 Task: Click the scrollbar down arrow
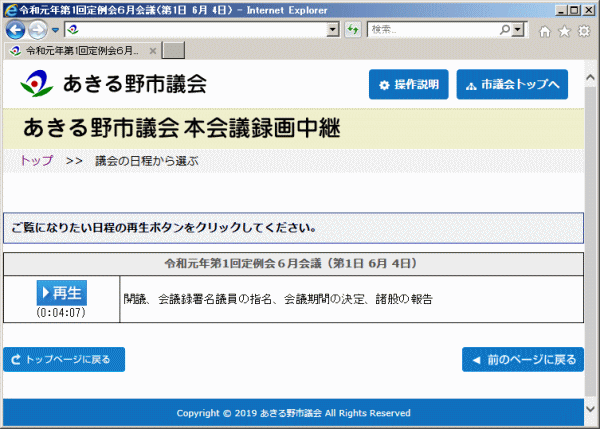tap(590, 409)
